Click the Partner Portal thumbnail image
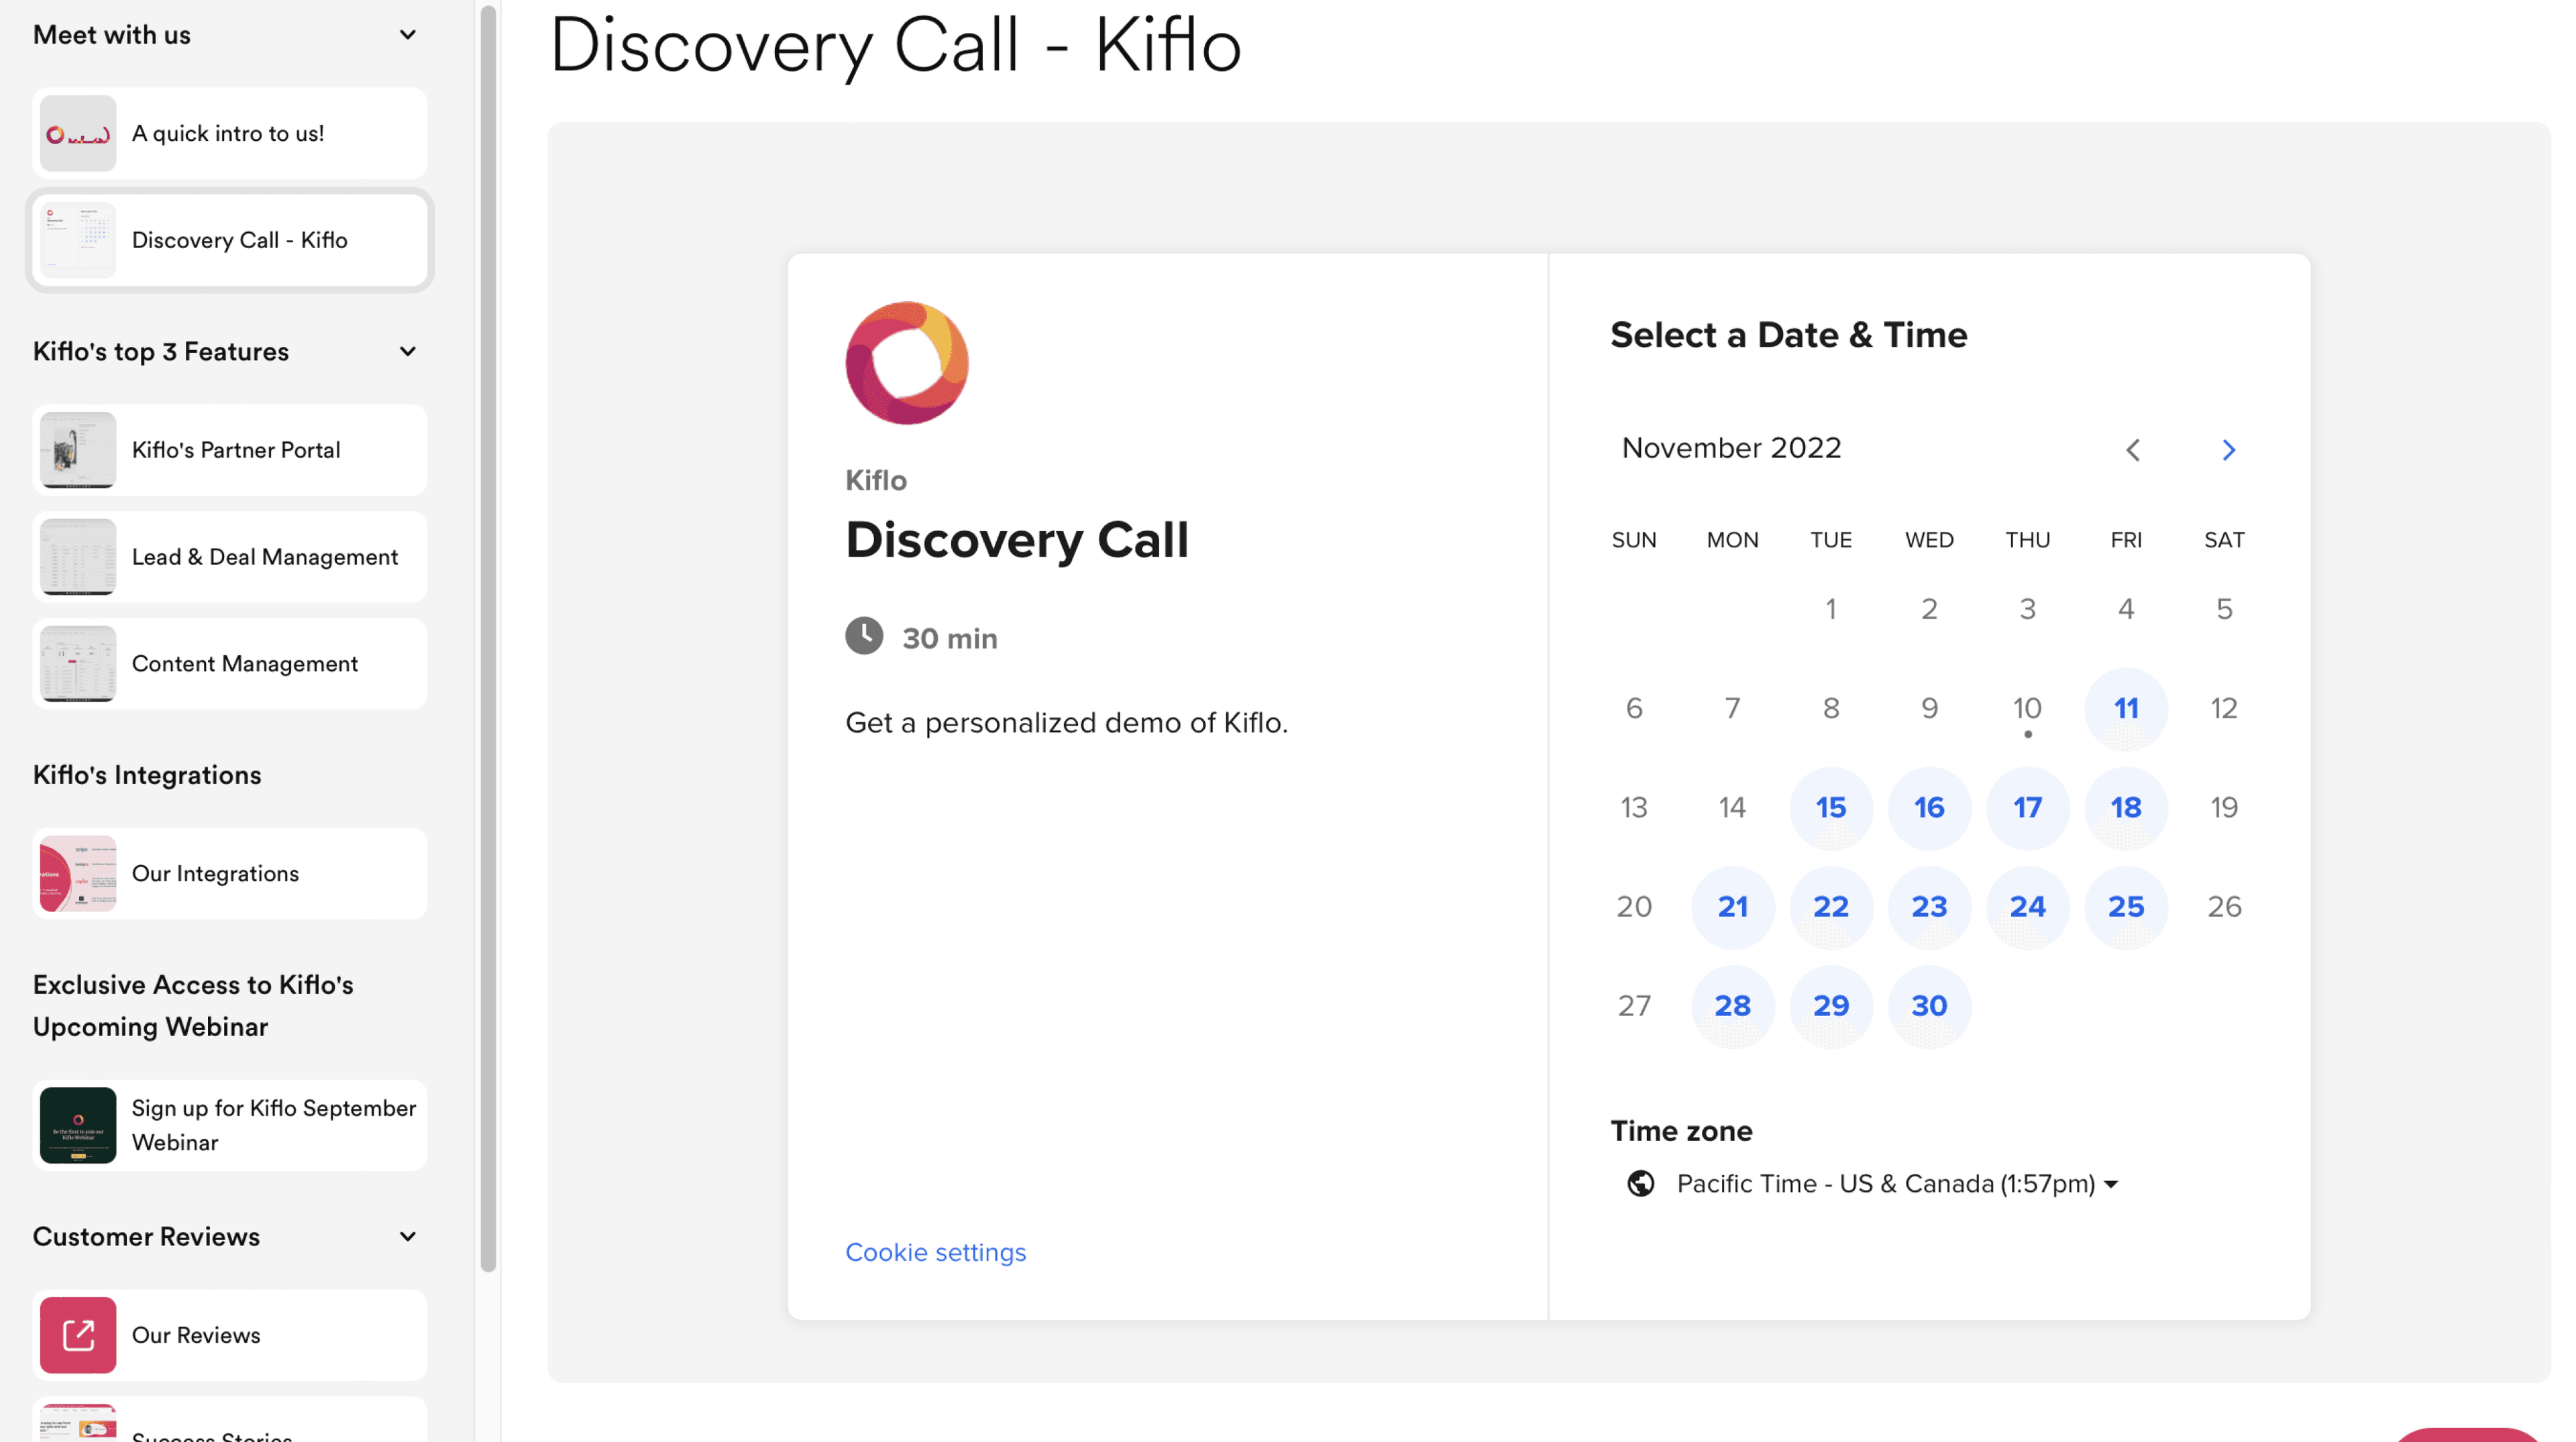Screen dimensions: 2576x1442 tap(78, 451)
